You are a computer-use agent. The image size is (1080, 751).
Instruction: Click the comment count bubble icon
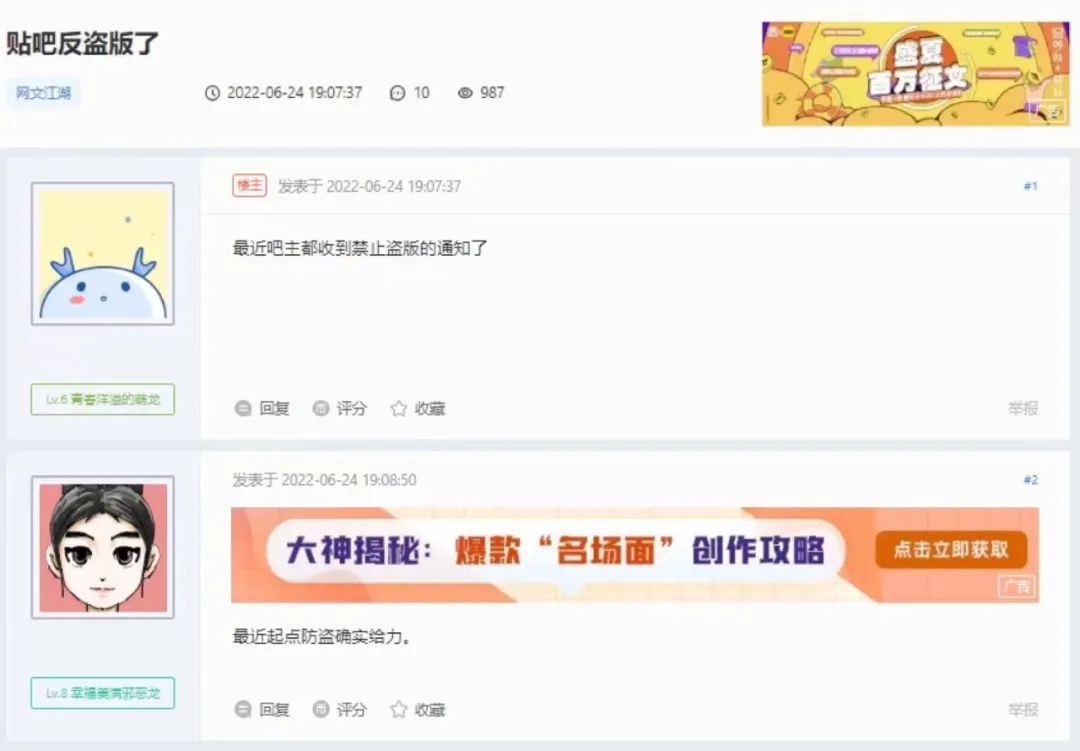(397, 93)
